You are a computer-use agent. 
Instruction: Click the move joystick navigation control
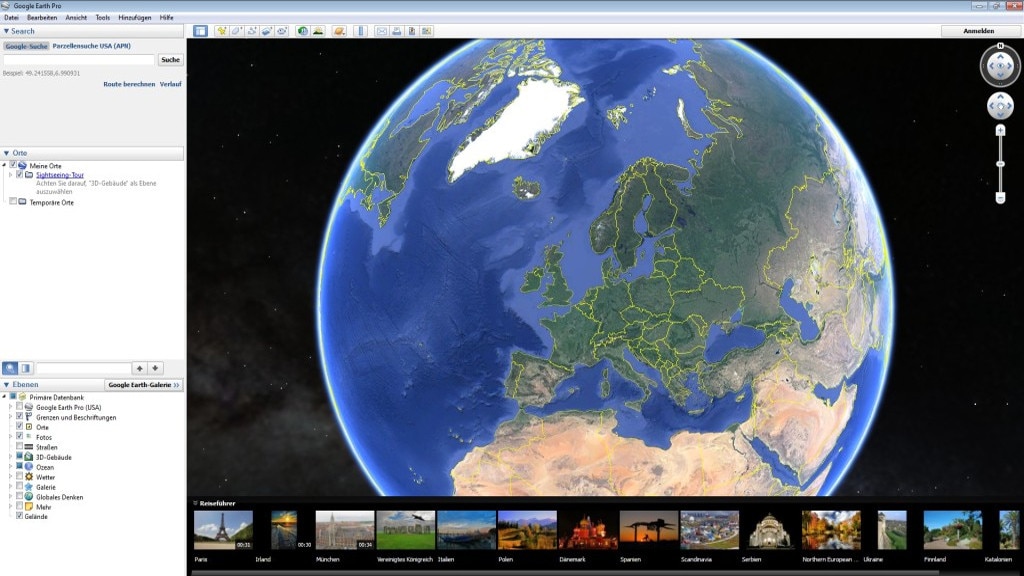point(1000,106)
